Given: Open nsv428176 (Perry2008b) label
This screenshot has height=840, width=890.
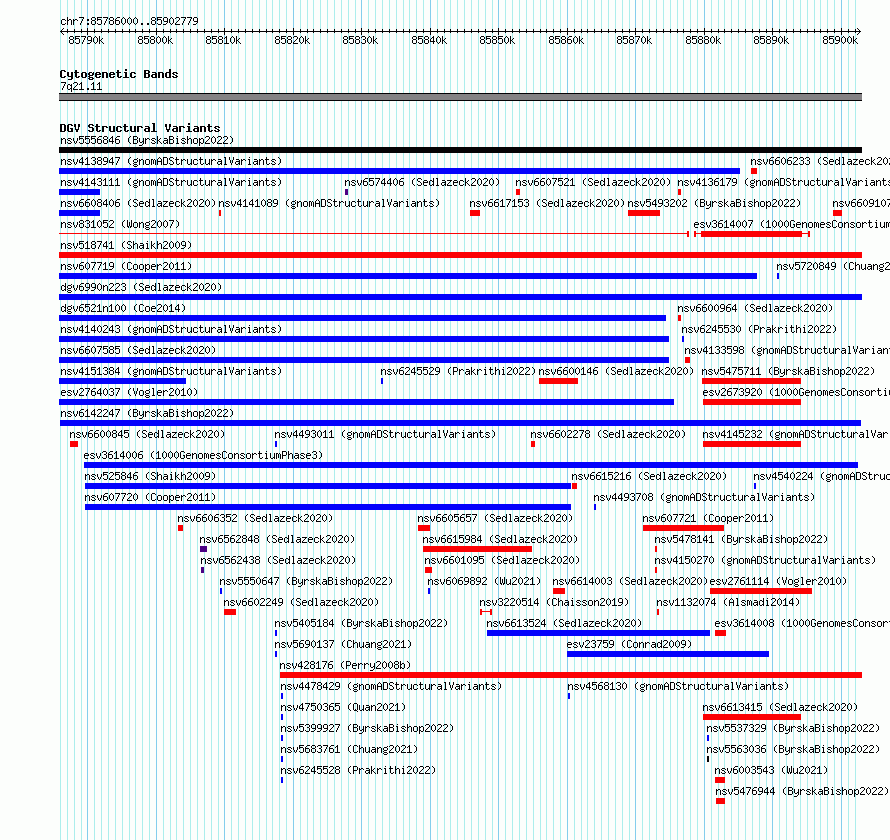Looking at the screenshot, I should pos(345,665).
